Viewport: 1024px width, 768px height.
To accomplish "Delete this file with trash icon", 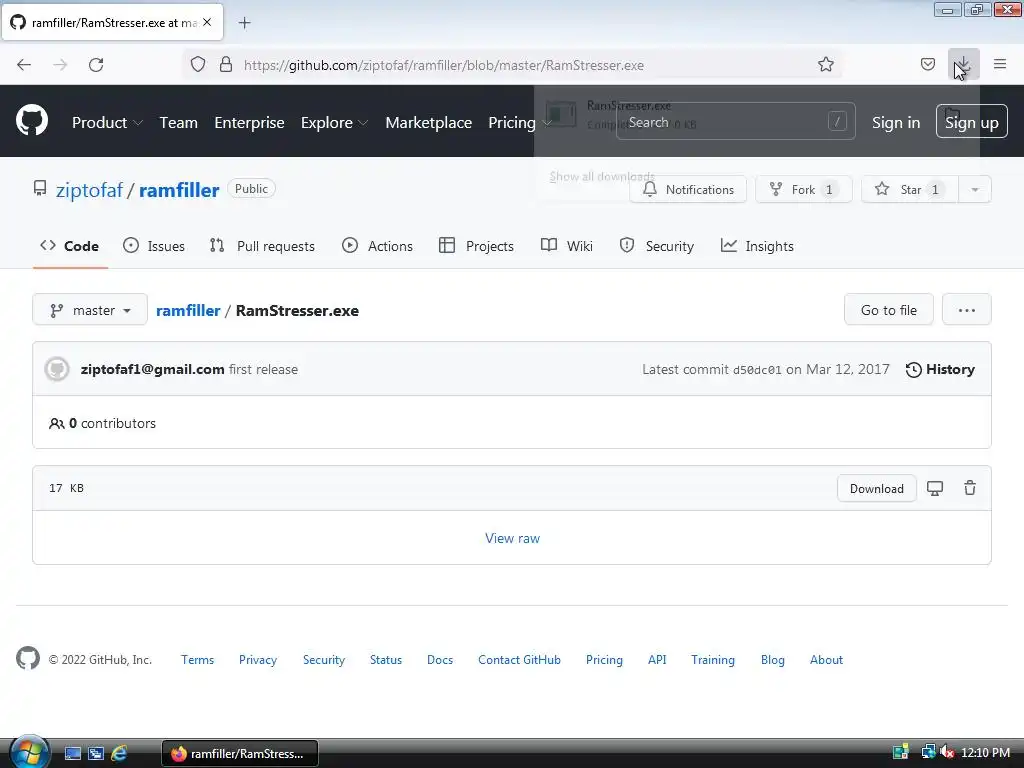I will (x=970, y=488).
